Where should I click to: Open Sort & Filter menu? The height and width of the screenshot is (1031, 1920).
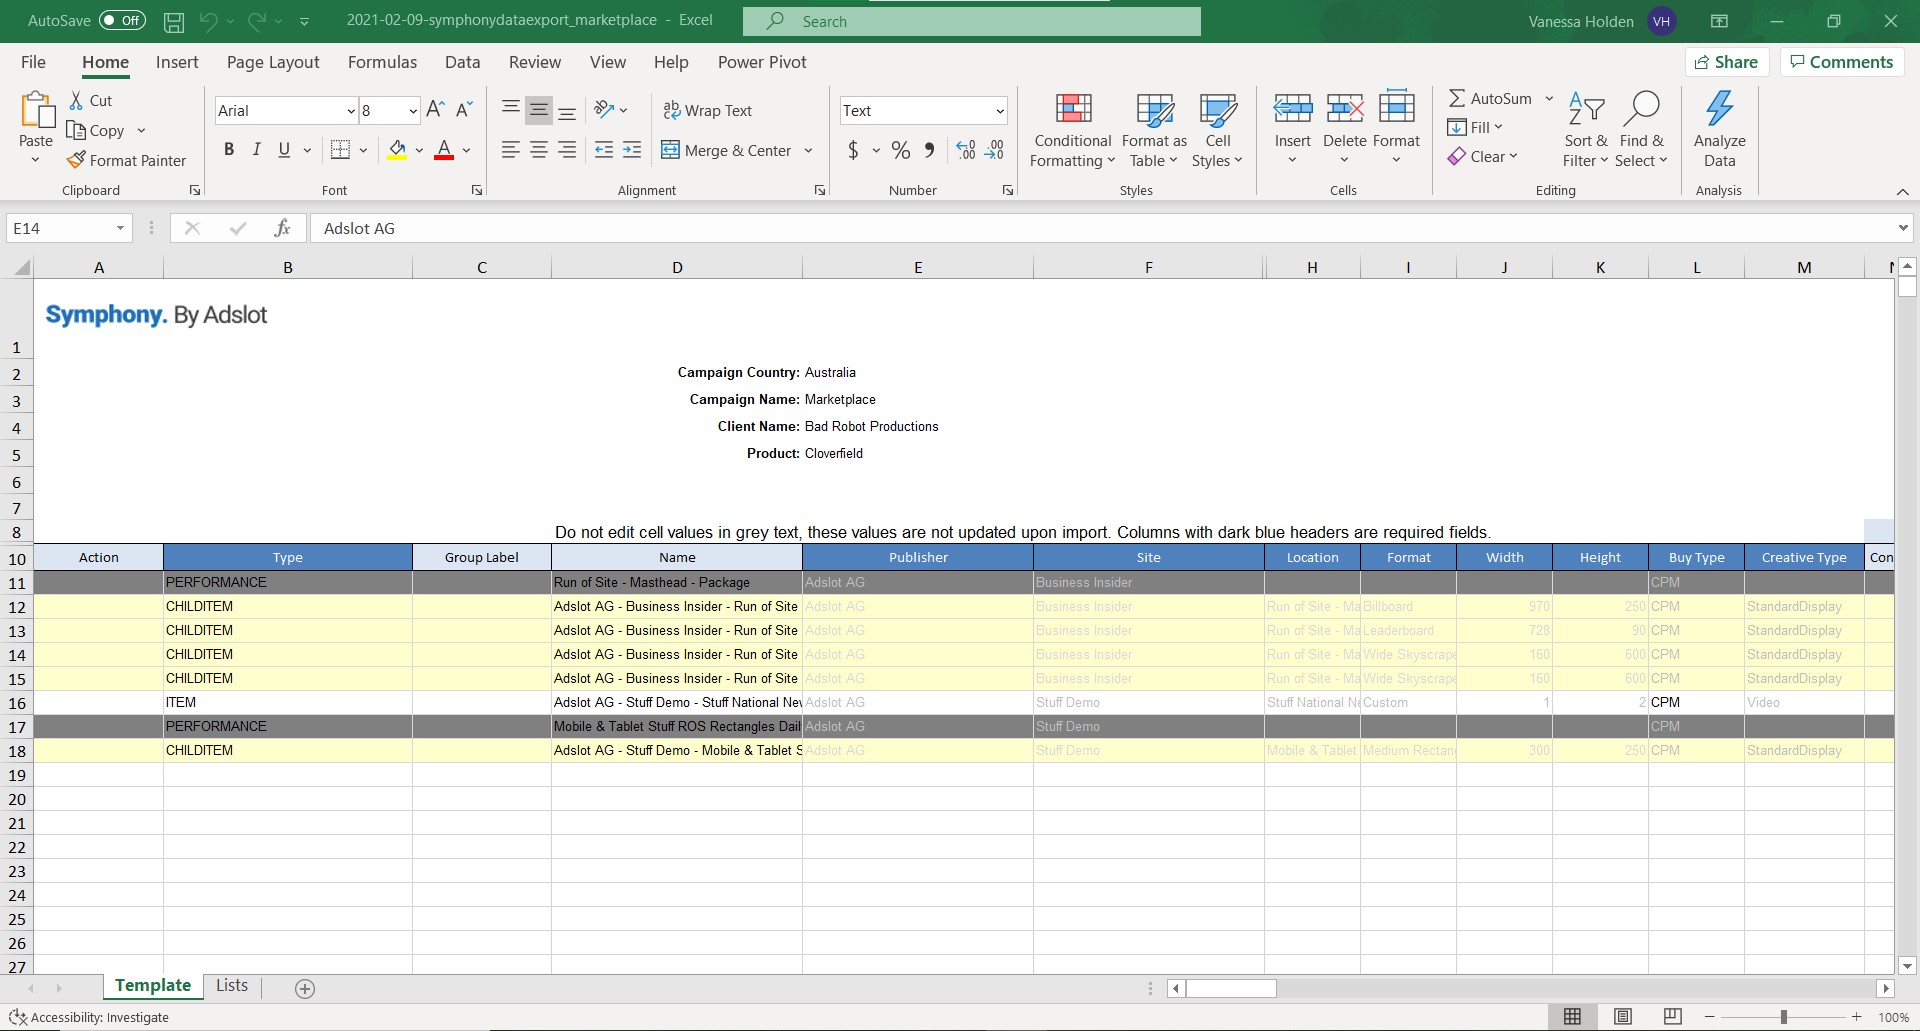click(1586, 130)
